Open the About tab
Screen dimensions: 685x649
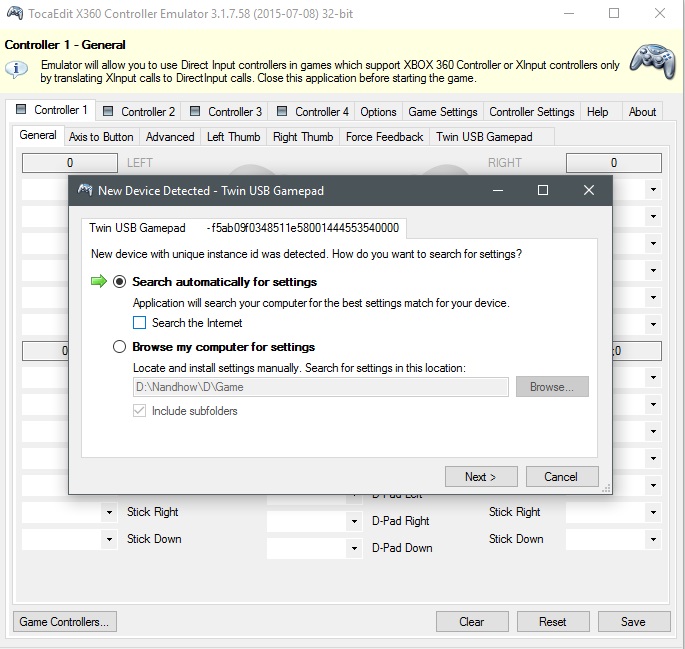[x=642, y=112]
